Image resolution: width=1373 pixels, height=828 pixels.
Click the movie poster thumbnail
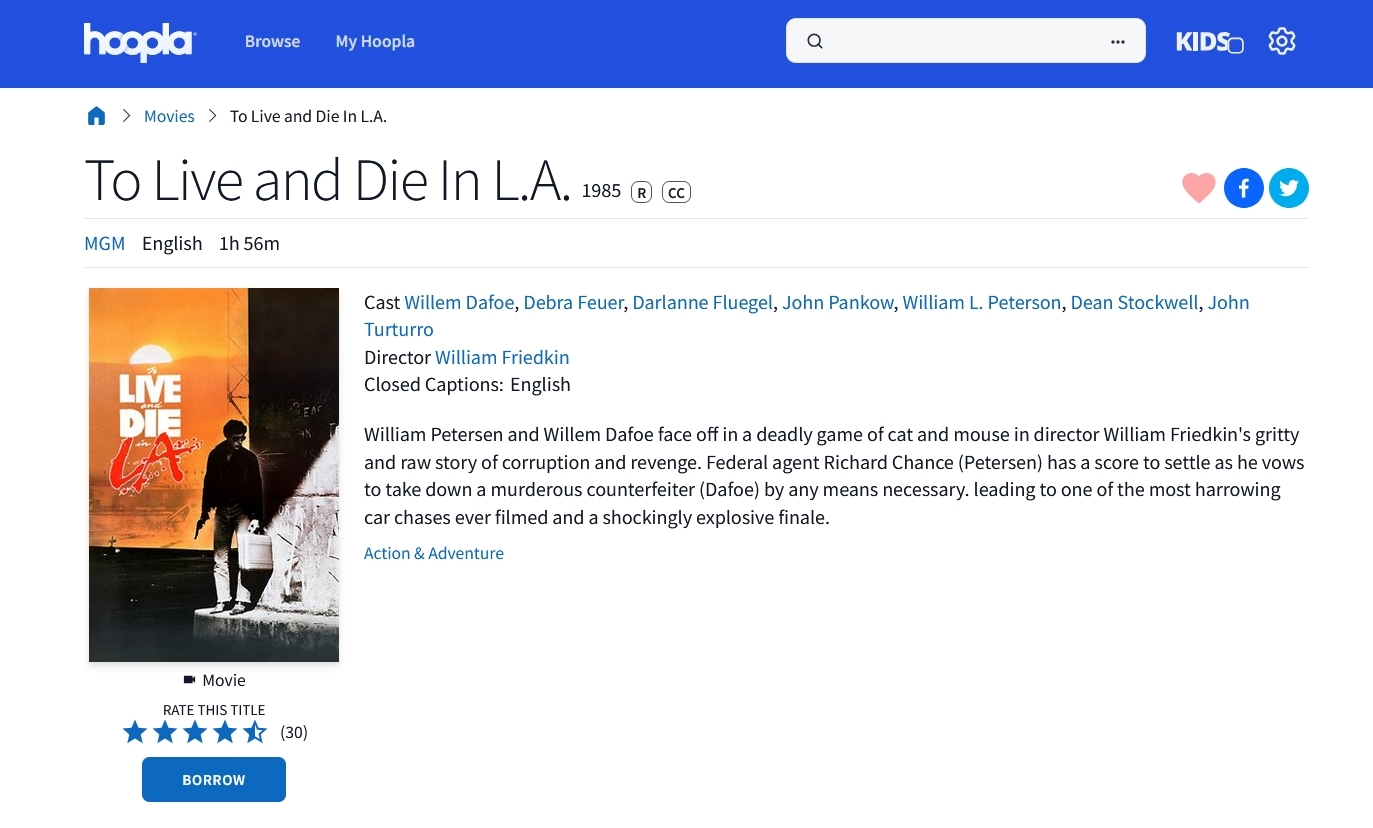pos(214,475)
